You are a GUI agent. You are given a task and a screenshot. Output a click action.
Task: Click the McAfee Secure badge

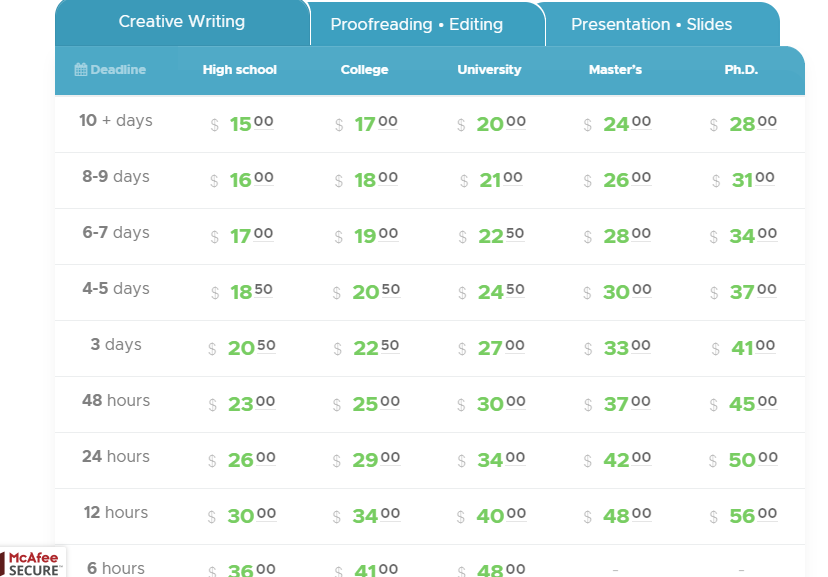point(32,563)
